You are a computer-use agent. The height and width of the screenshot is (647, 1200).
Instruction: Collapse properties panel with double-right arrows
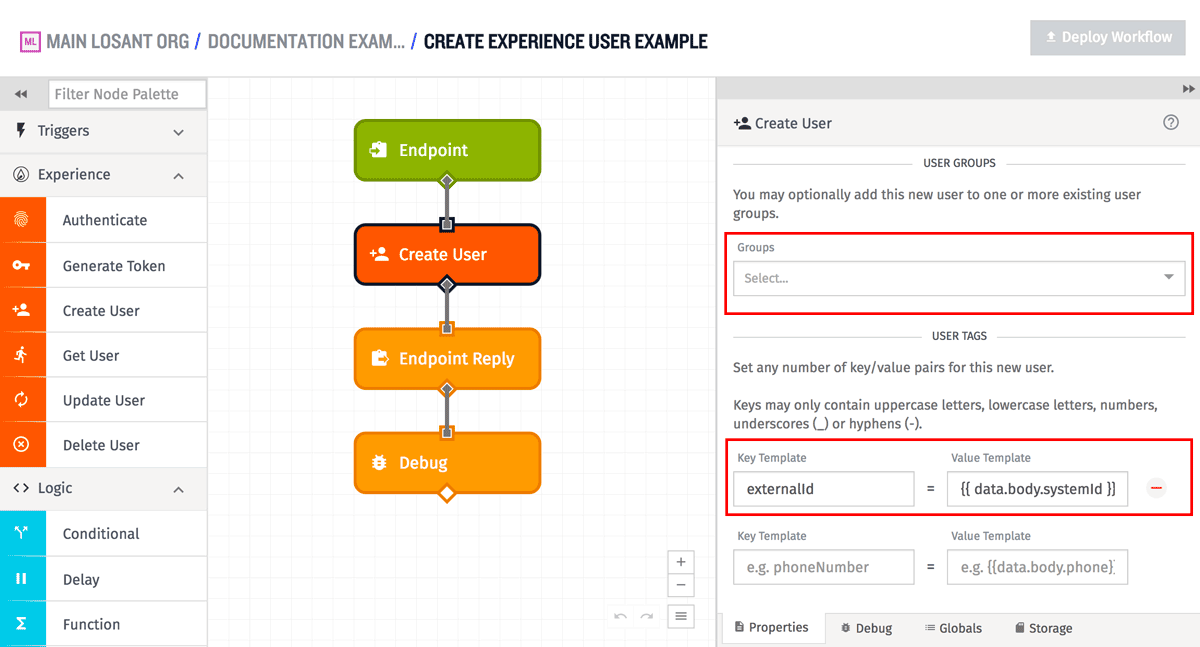tap(1188, 89)
